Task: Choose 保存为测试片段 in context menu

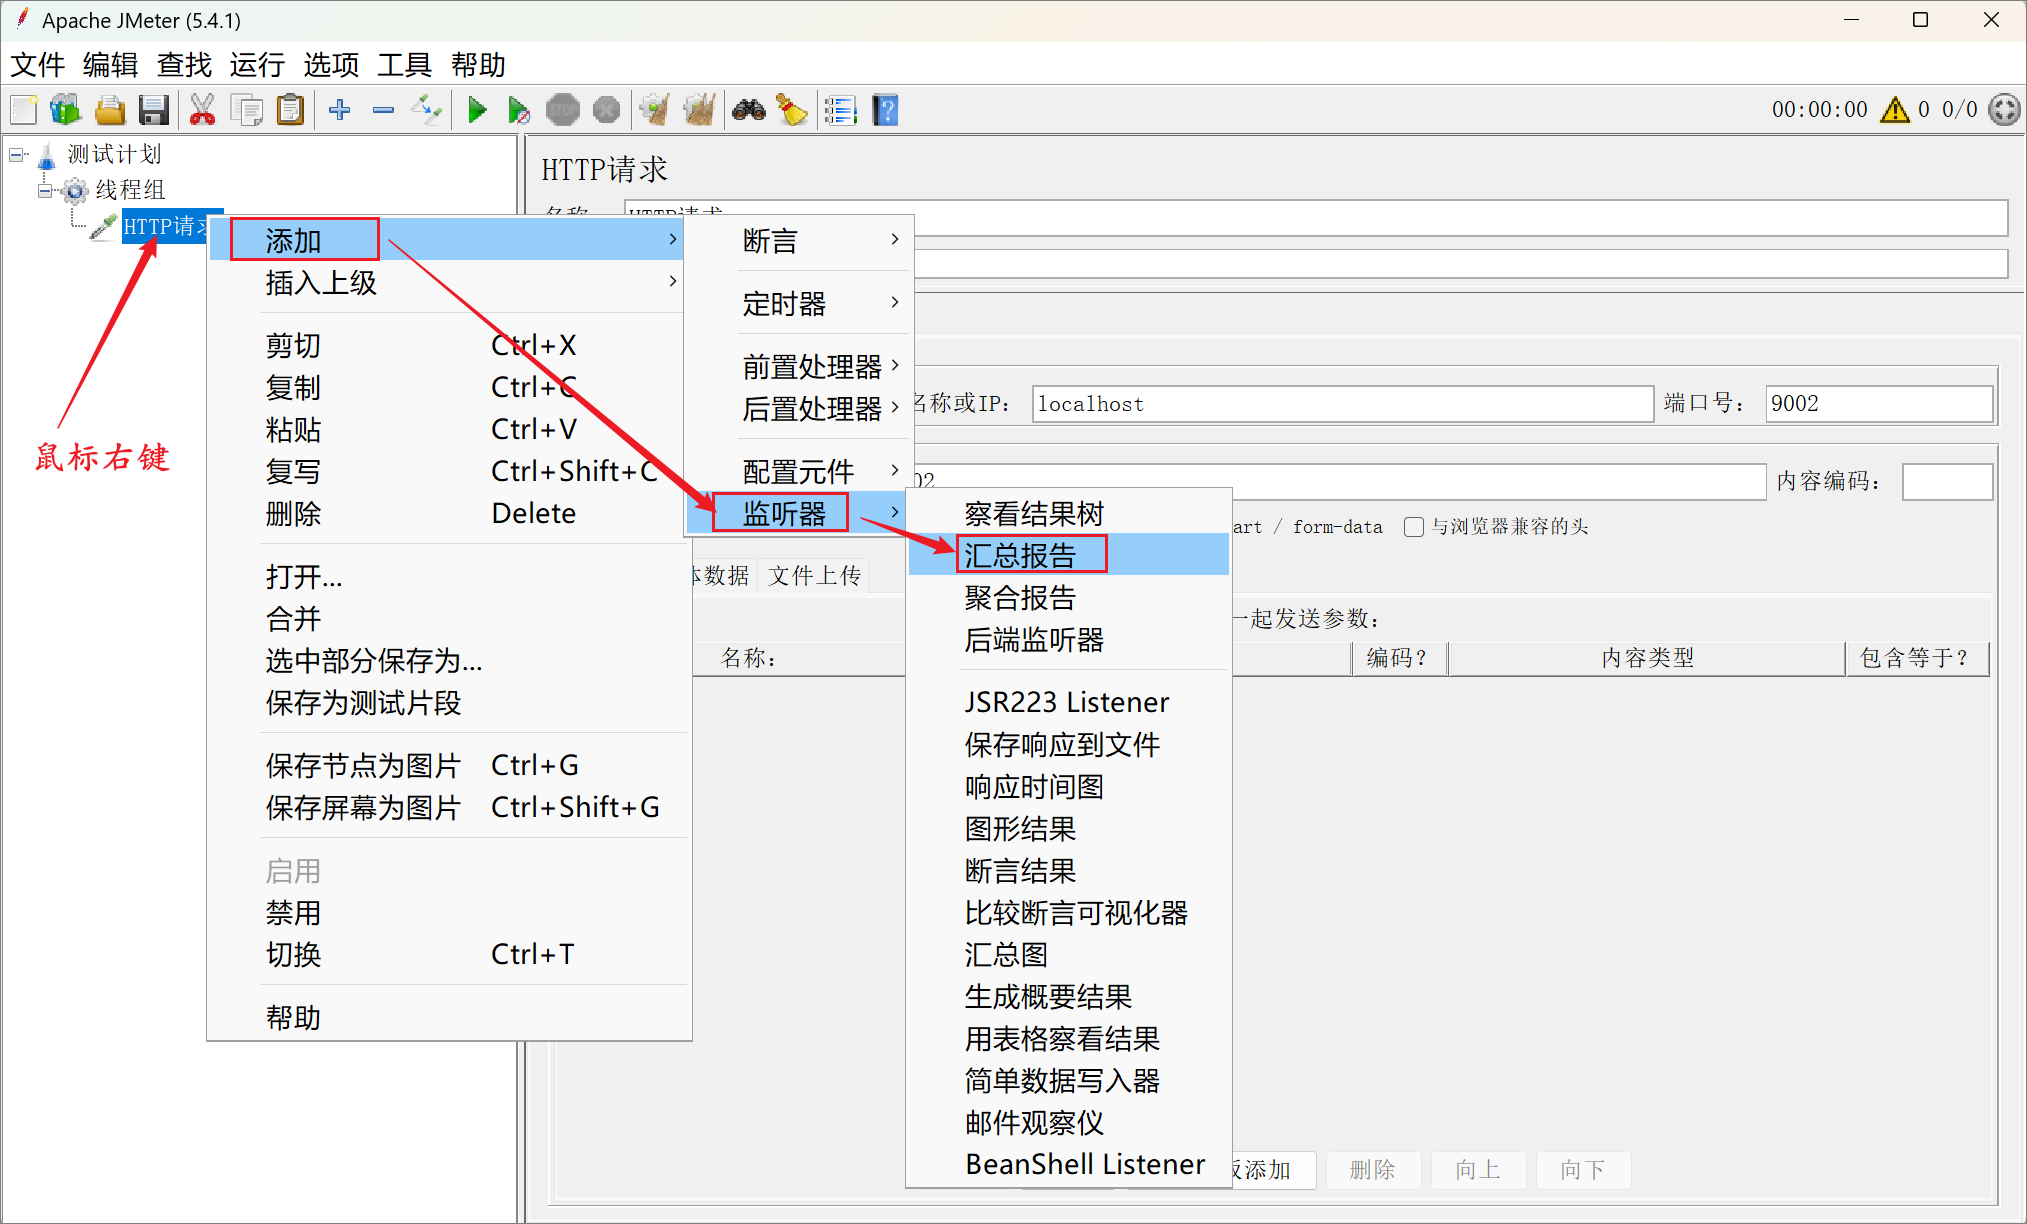Action: (448, 702)
